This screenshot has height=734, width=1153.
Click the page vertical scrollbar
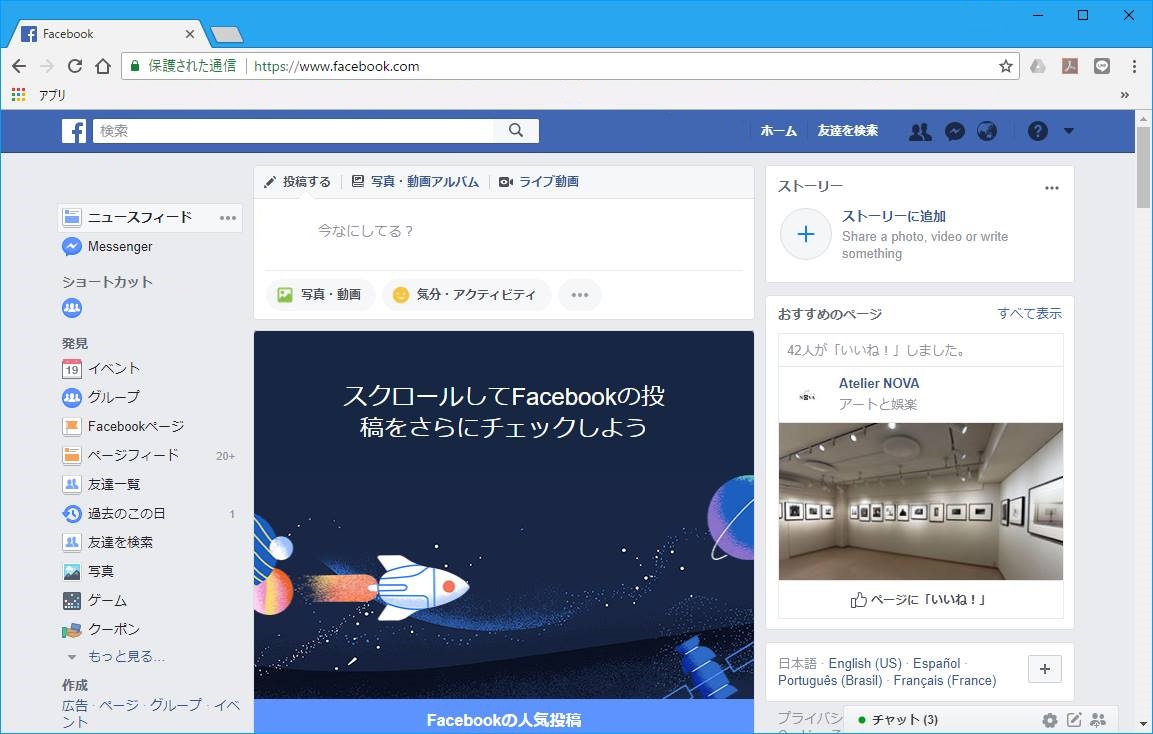tap(1143, 167)
